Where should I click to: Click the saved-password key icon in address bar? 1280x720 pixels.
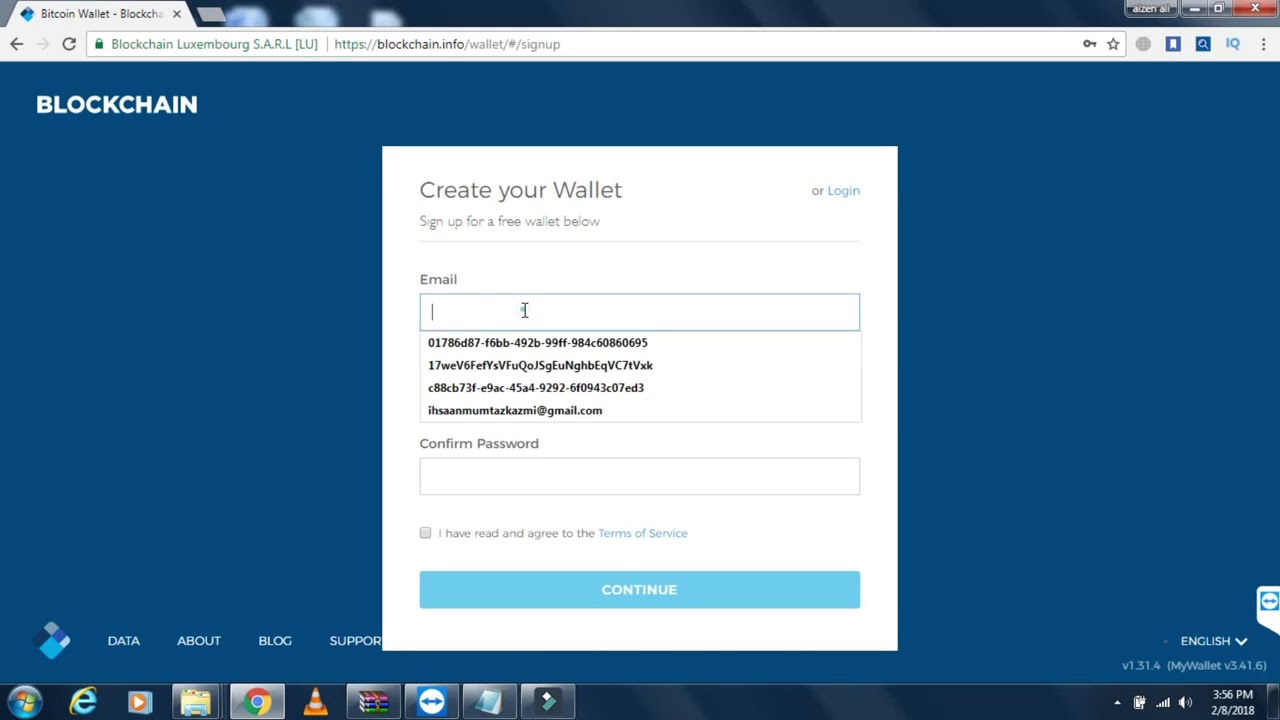(1089, 44)
